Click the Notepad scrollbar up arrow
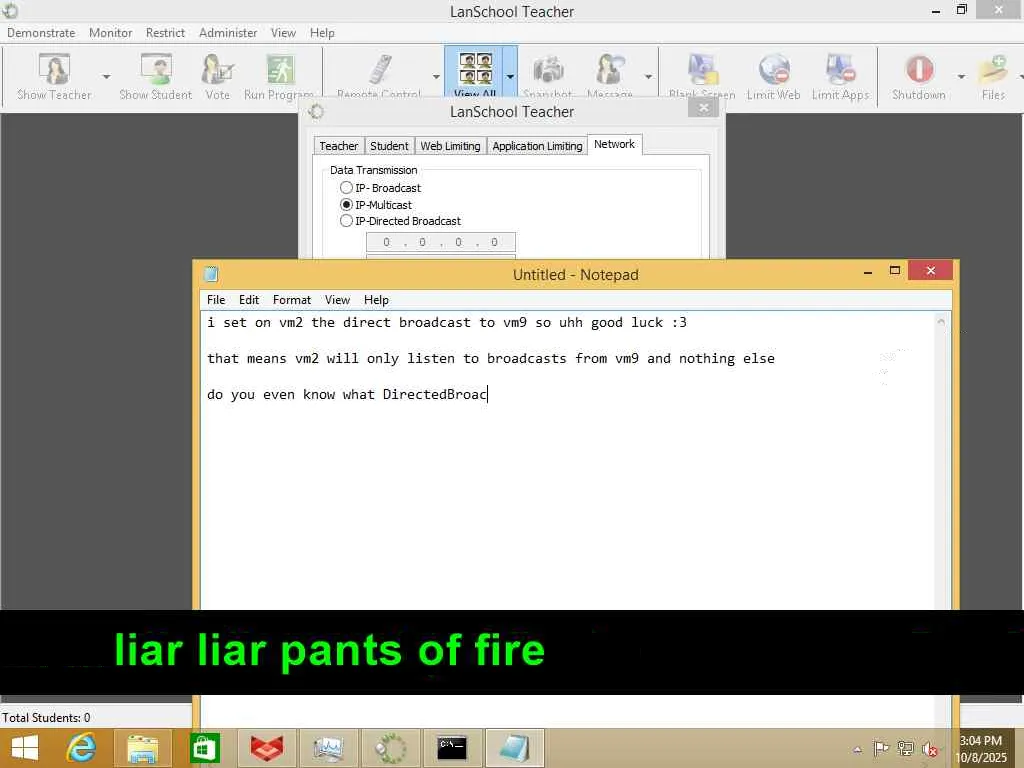 click(x=941, y=321)
